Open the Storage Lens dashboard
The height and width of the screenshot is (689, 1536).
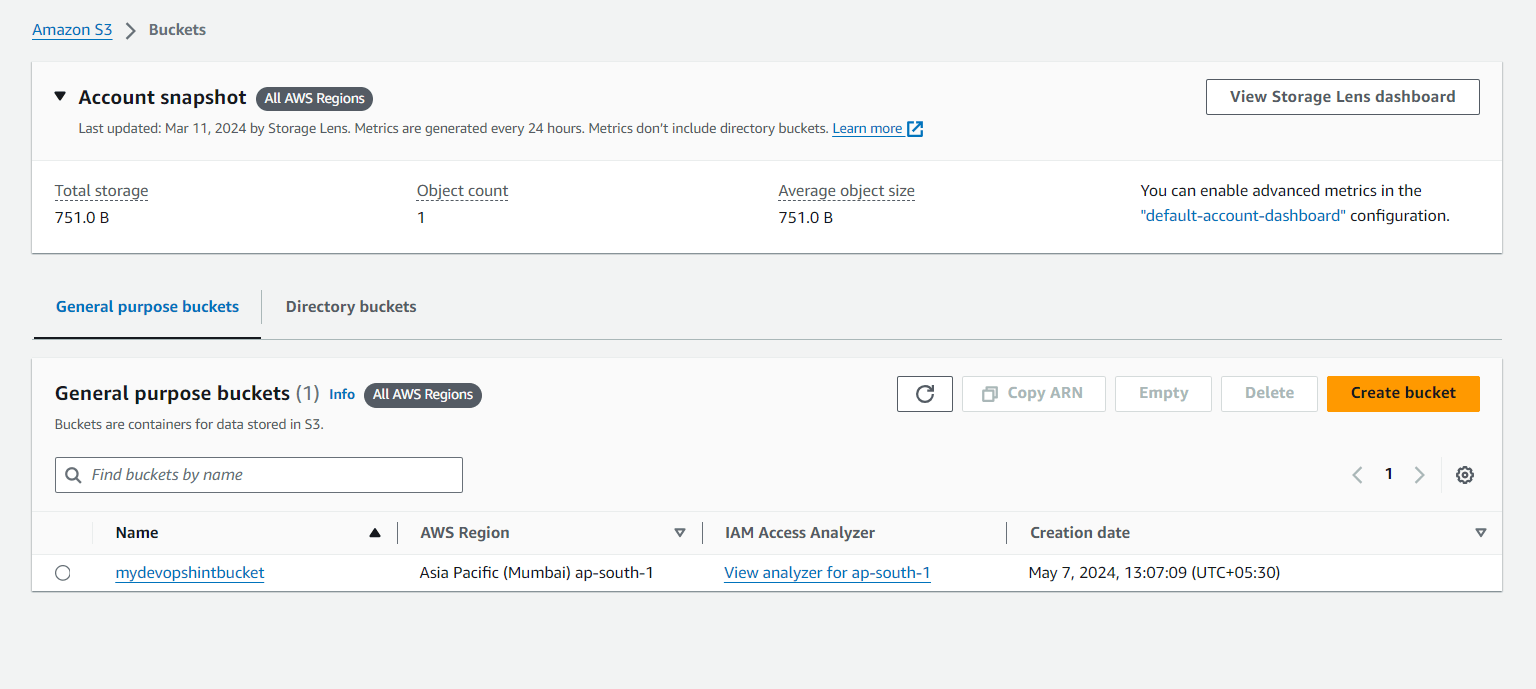1342,96
